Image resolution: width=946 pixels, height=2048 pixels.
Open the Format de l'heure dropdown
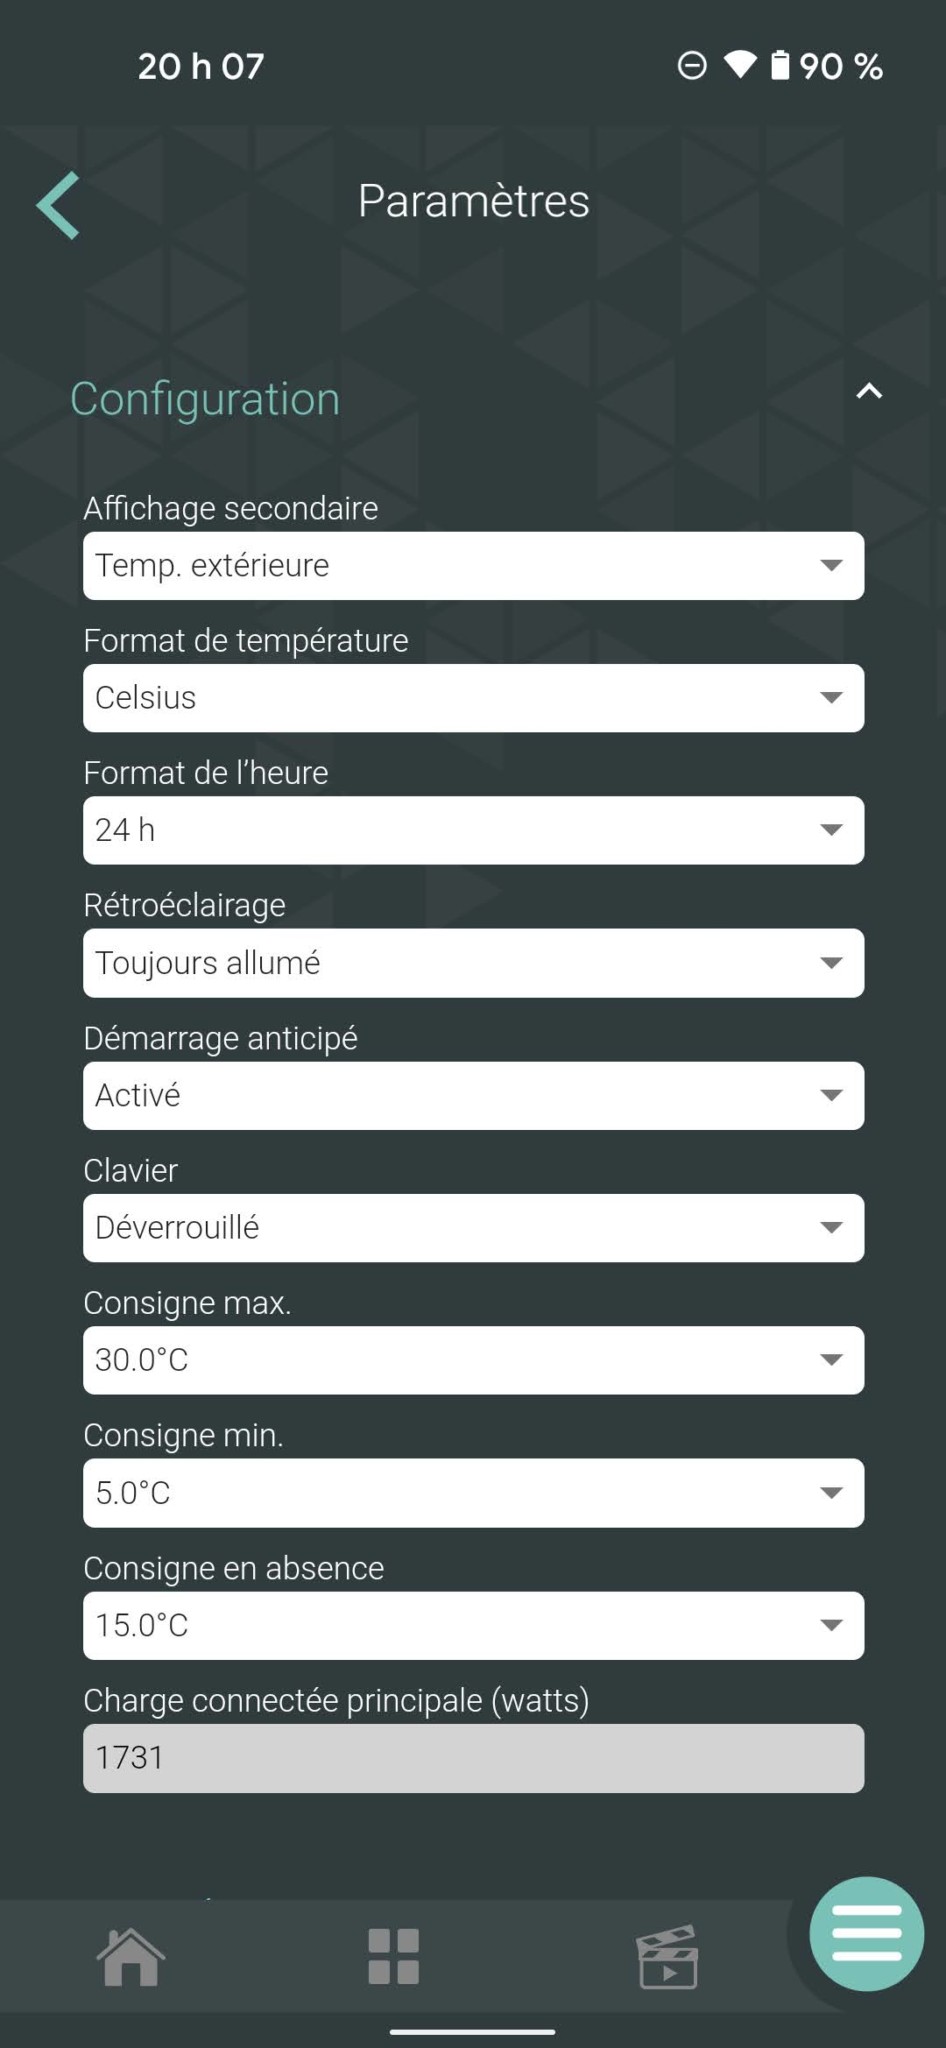(x=473, y=830)
